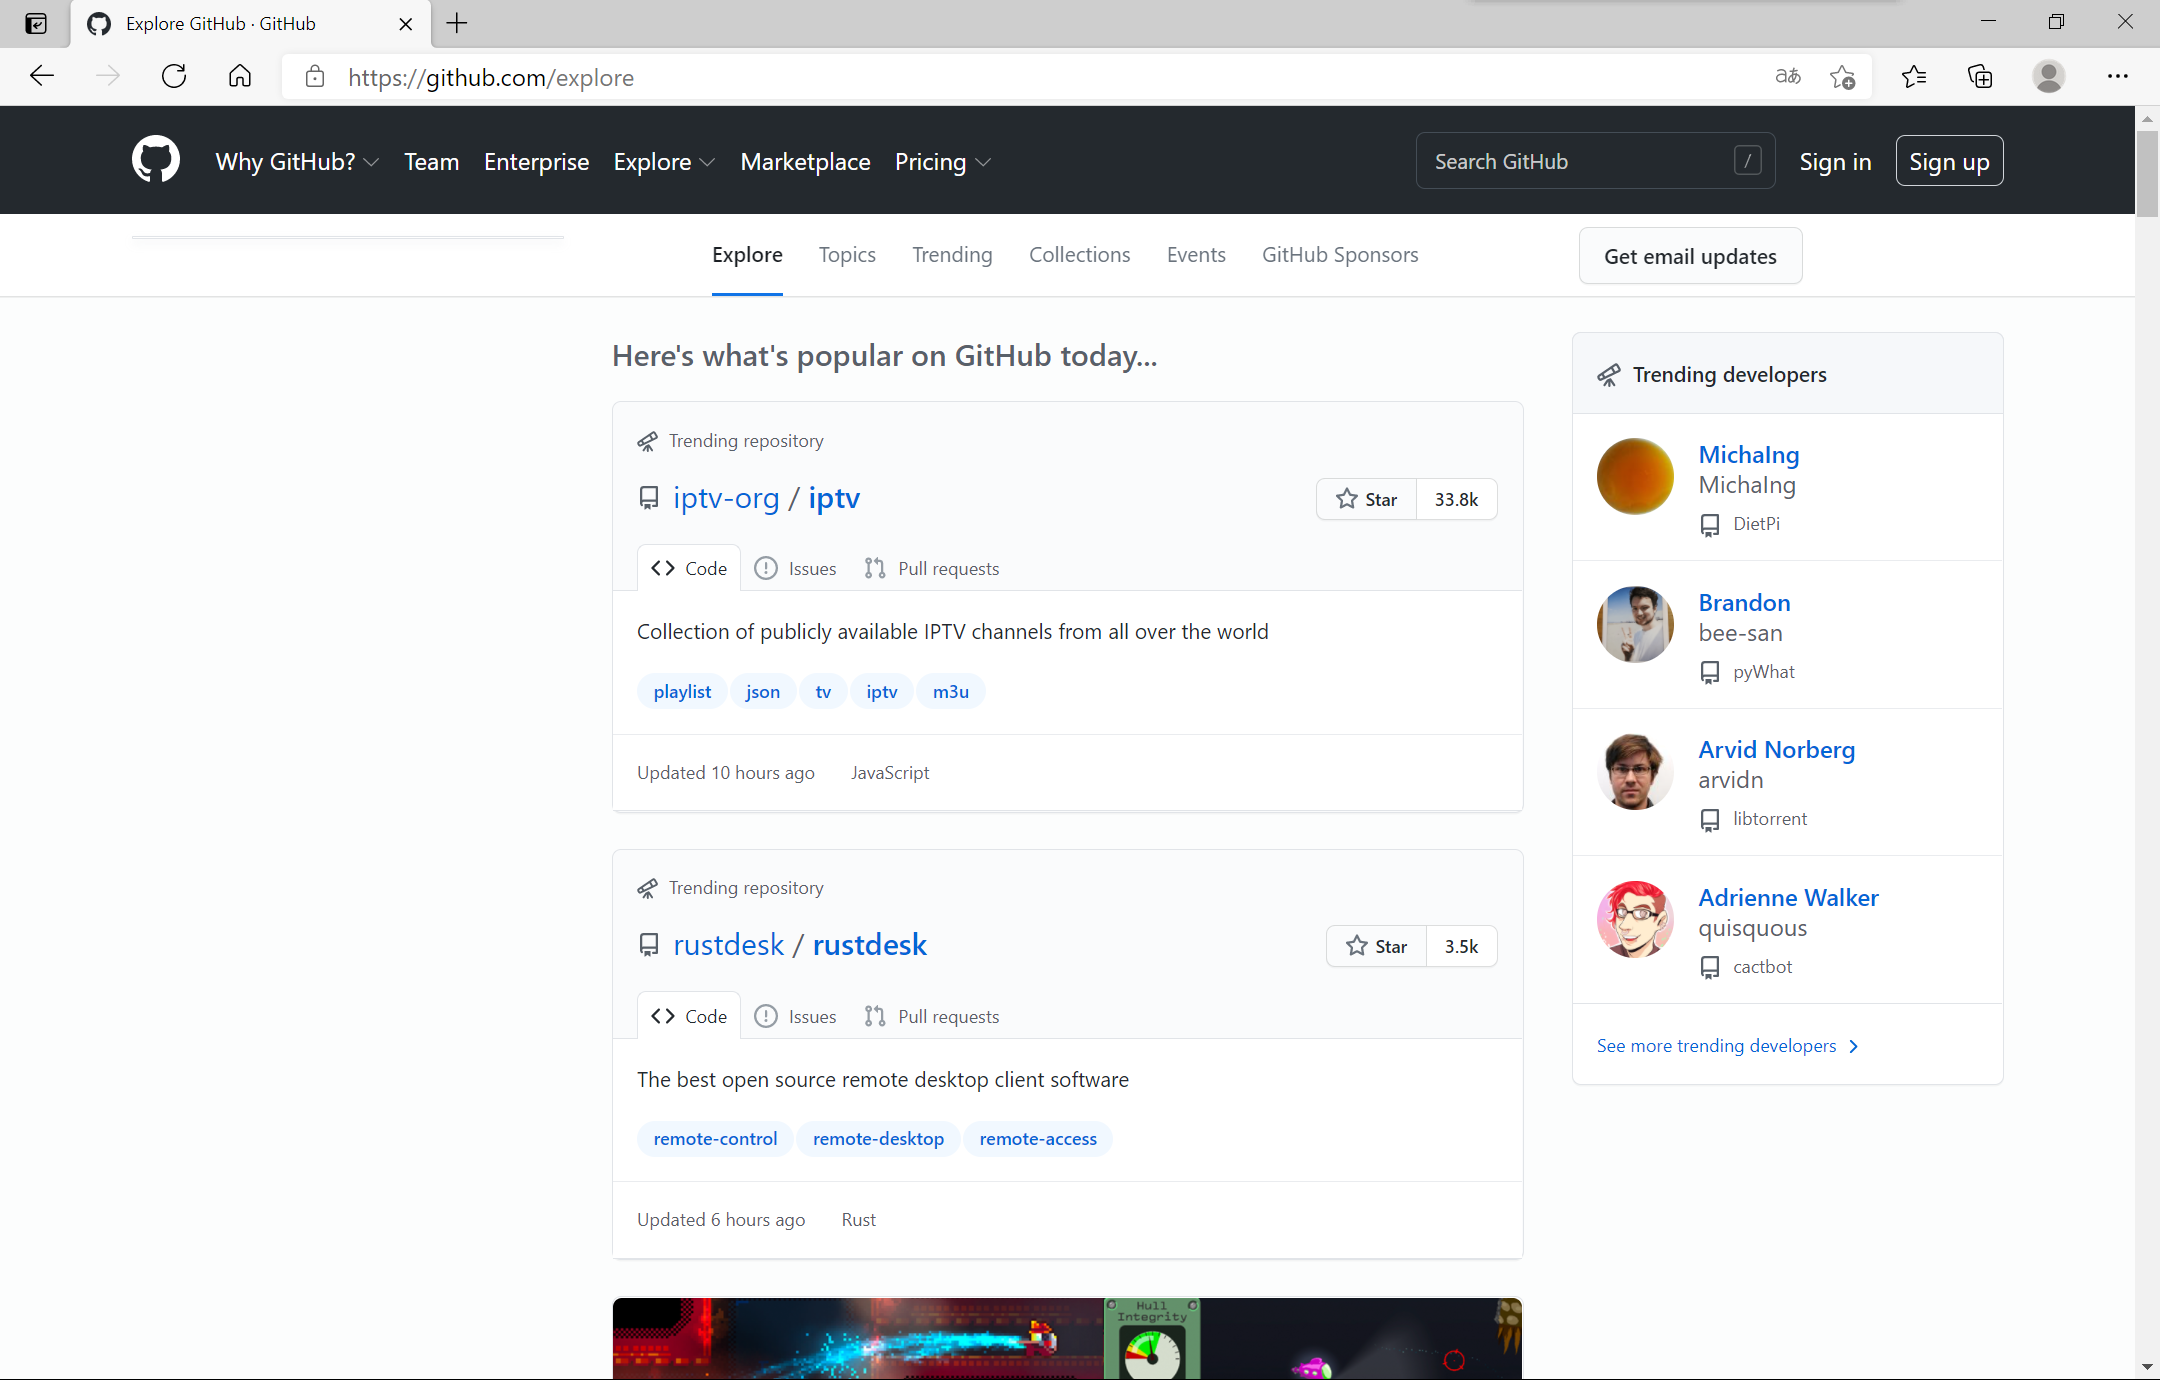Click the GitHub Octocat logo
2160x1380 pixels.
(156, 160)
